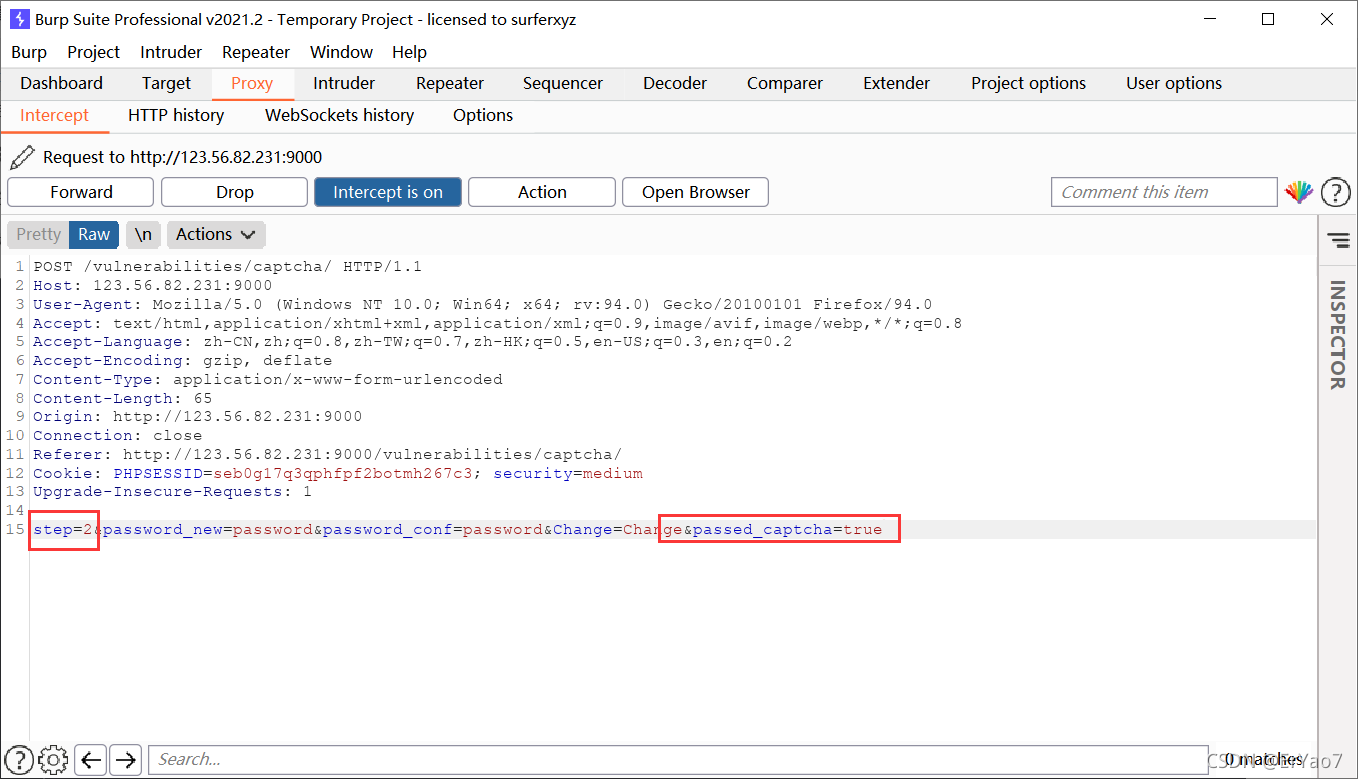Toggle the \n non-printable characters button
The width and height of the screenshot is (1358, 779).
[x=143, y=234]
